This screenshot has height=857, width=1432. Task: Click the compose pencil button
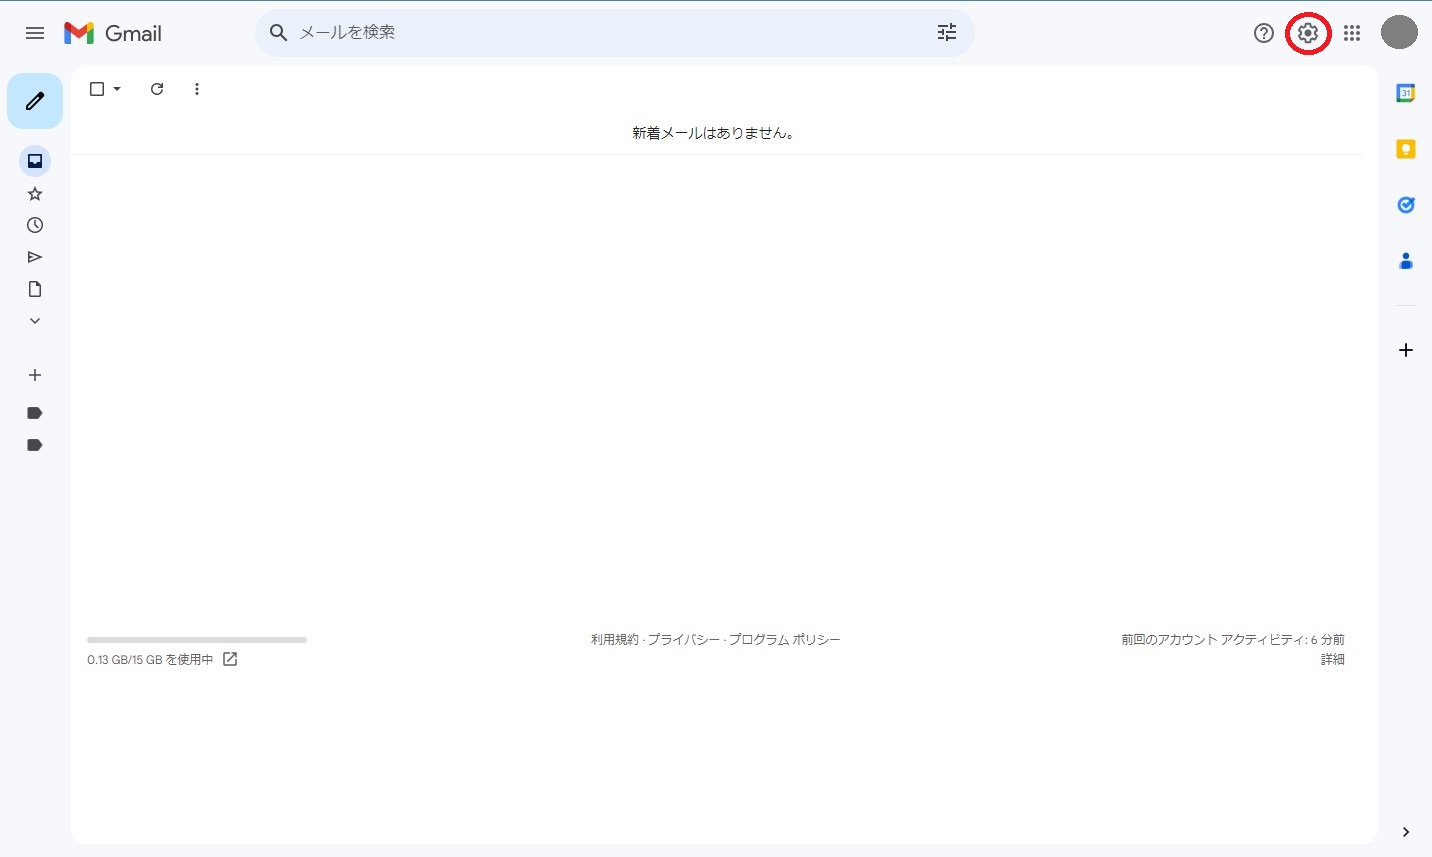coord(35,101)
